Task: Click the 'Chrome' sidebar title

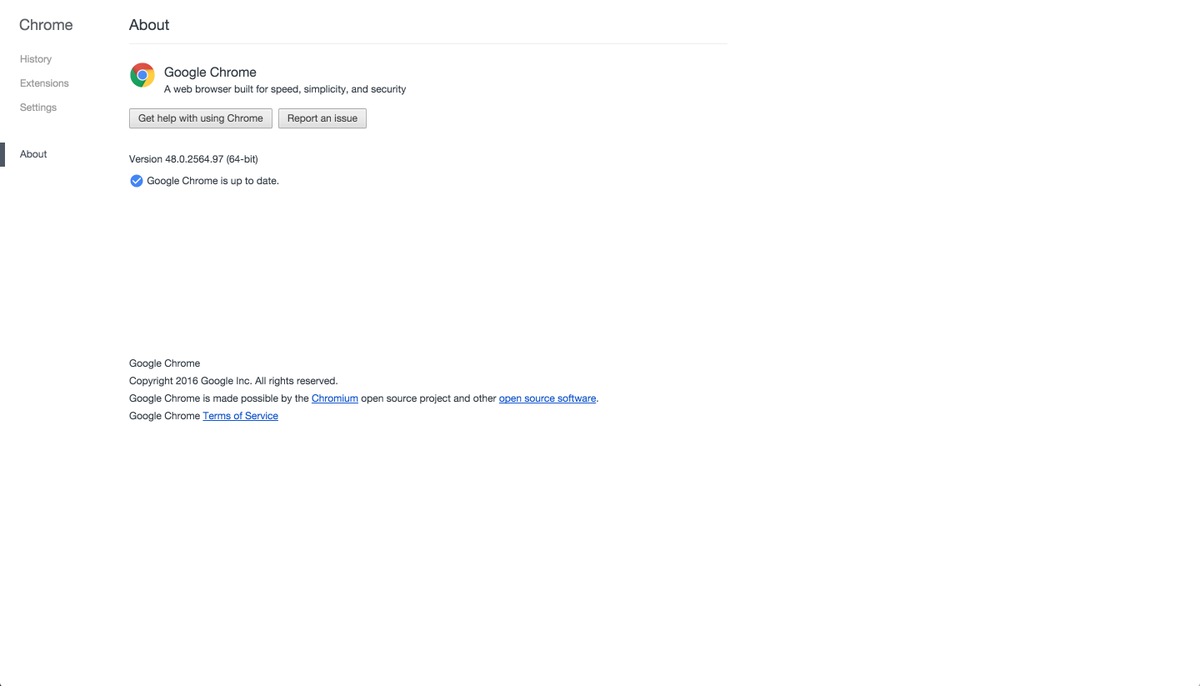Action: click(46, 25)
